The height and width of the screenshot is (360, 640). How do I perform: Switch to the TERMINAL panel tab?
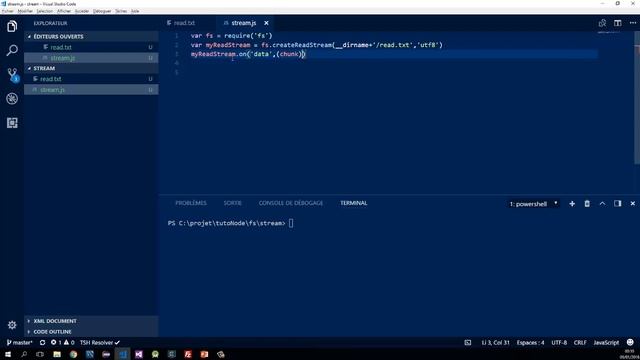click(x=353, y=203)
